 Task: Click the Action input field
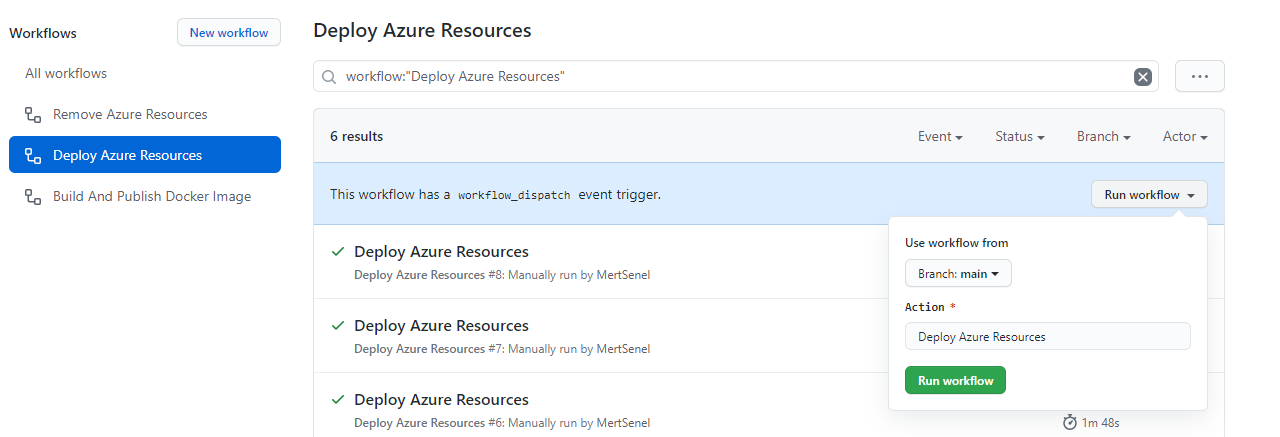tap(1047, 337)
